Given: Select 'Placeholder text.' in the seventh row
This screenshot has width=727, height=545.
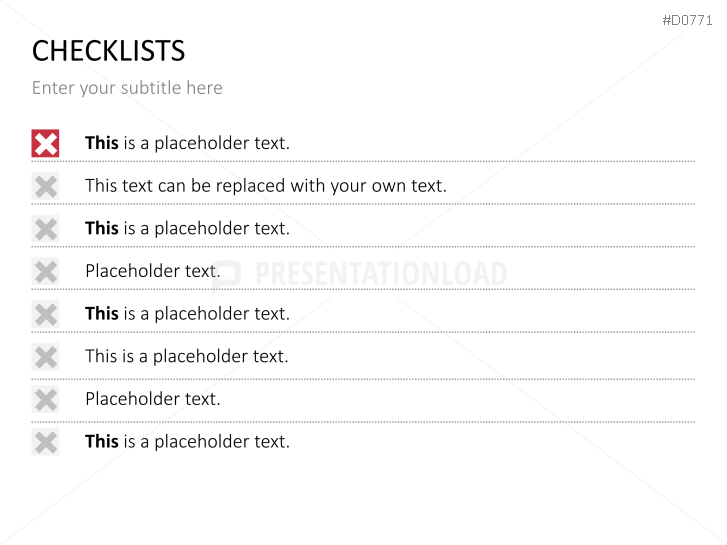Looking at the screenshot, I should tap(153, 399).
